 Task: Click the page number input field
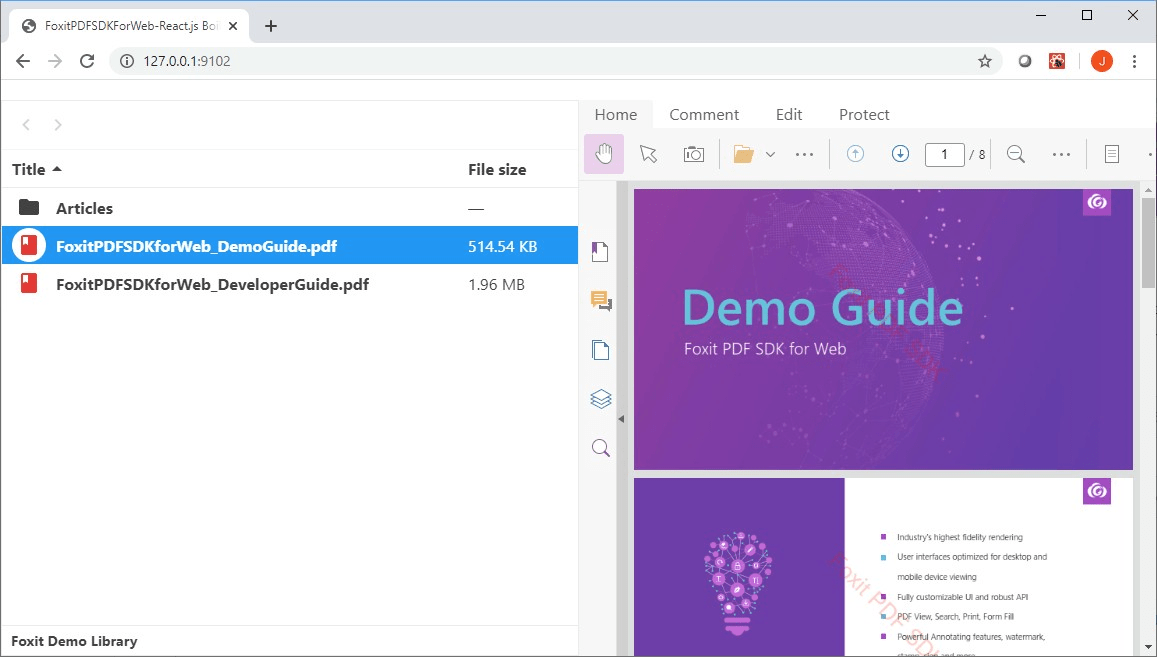[944, 154]
